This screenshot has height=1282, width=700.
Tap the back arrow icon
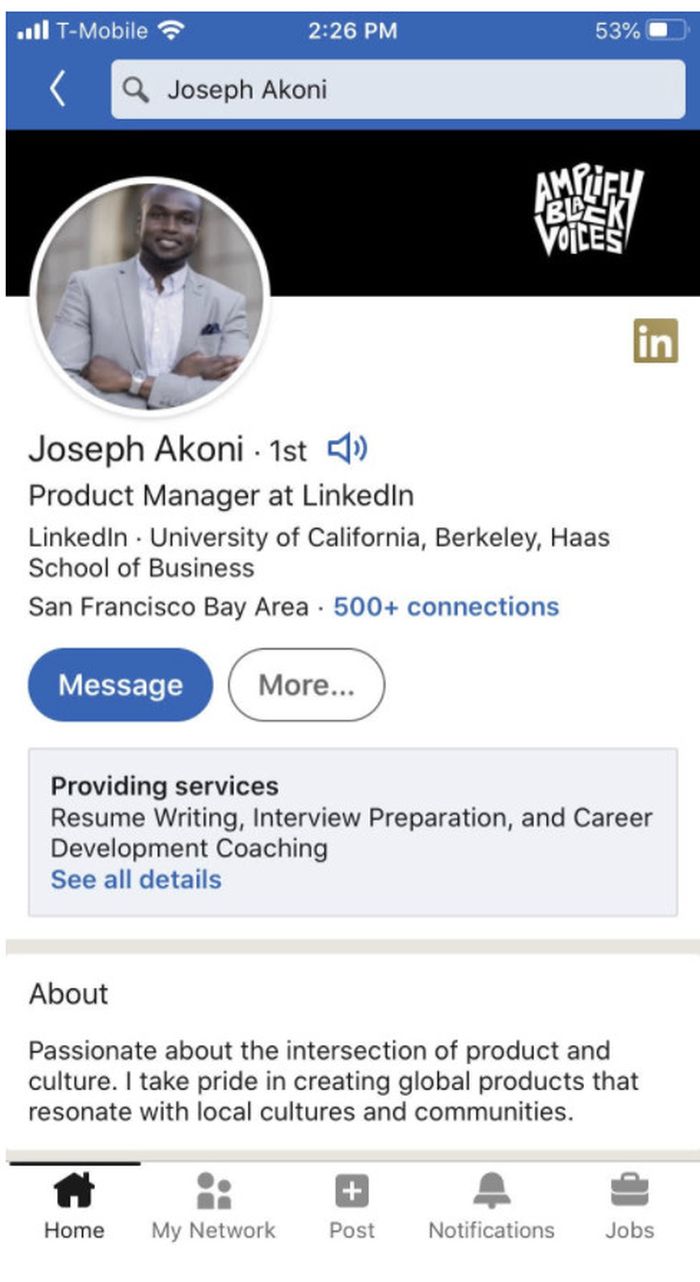click(x=58, y=90)
